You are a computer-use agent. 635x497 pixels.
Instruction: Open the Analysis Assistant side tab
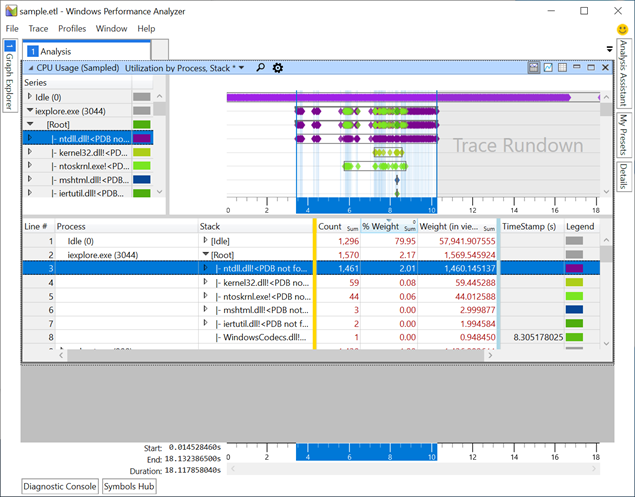(x=623, y=75)
